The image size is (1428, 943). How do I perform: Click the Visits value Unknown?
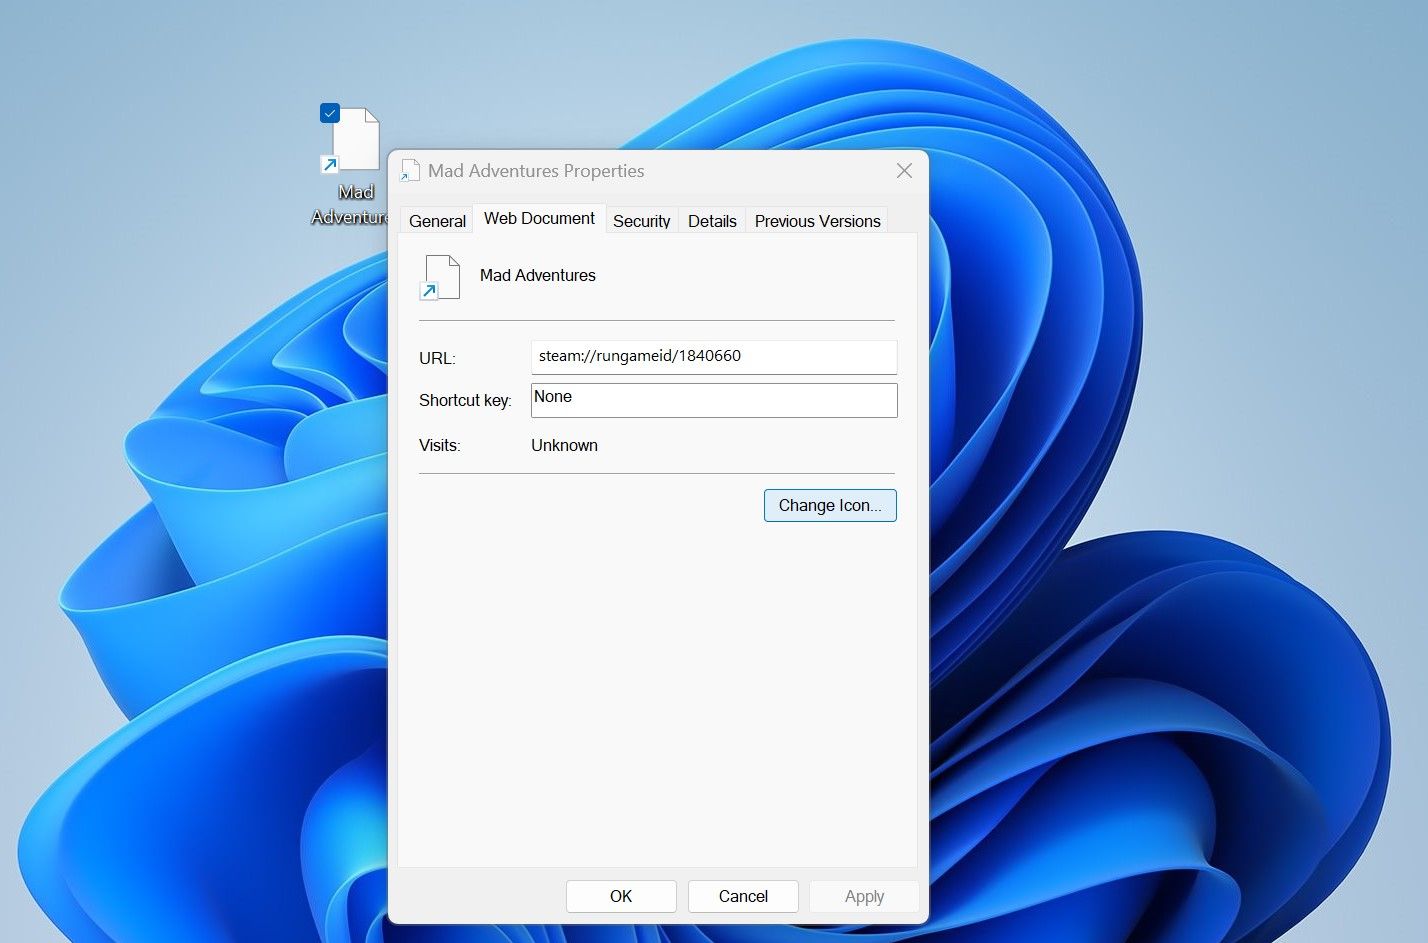point(564,445)
